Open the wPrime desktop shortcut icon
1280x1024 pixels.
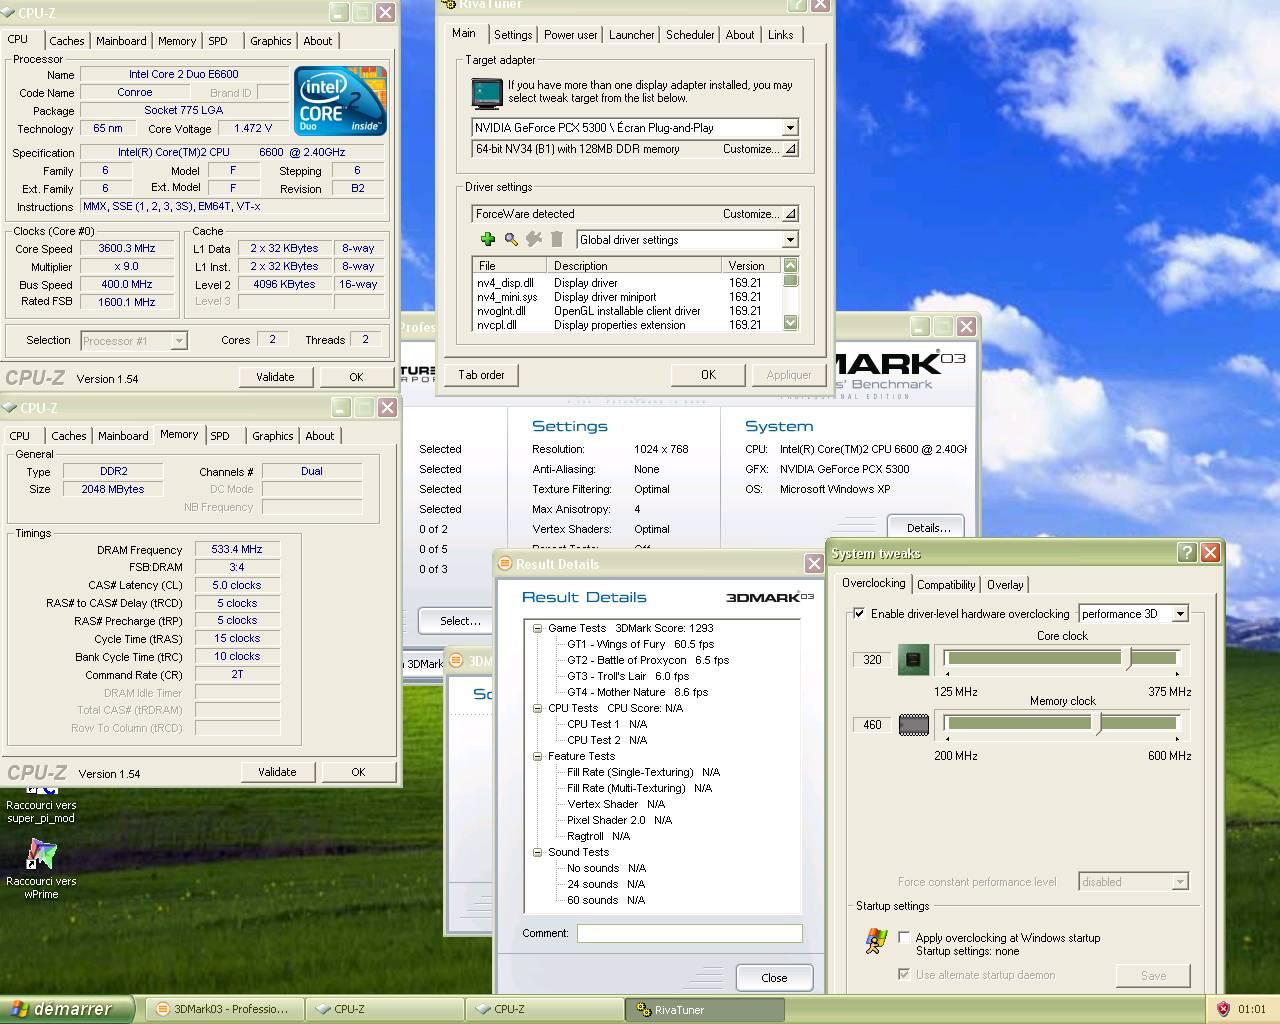coord(41,855)
